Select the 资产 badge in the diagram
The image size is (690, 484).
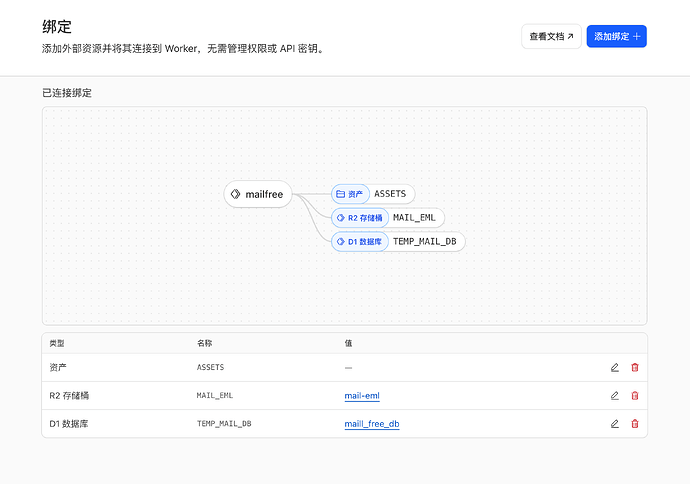(350, 194)
